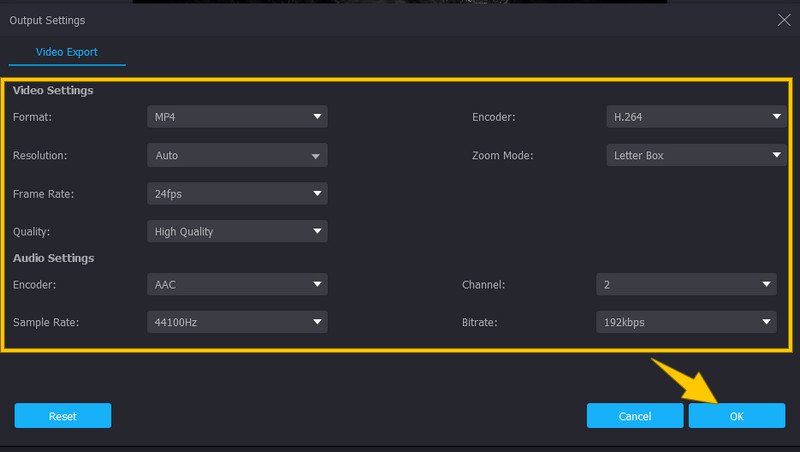Expand the Bitrate 192kbps dropdown
This screenshot has width=800, height=452.
click(686, 322)
